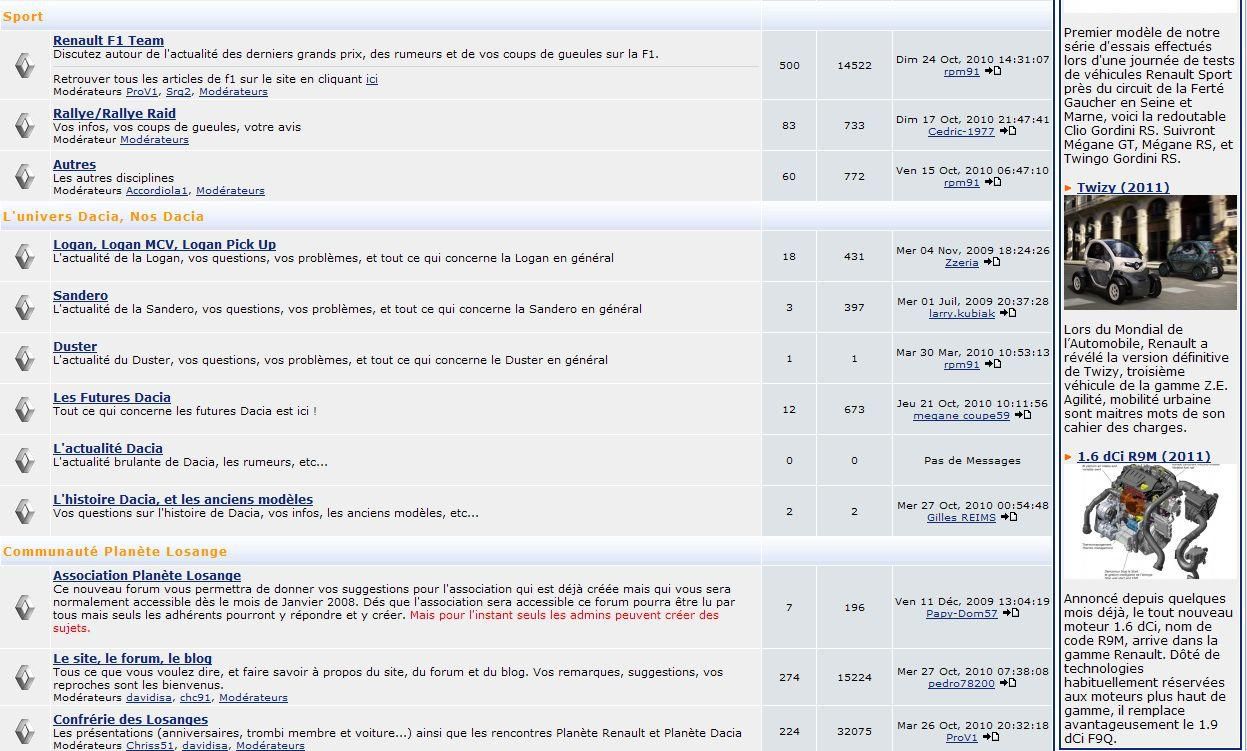Click Renault logo icon beside Rallye/Rallye Raid

pos(25,125)
